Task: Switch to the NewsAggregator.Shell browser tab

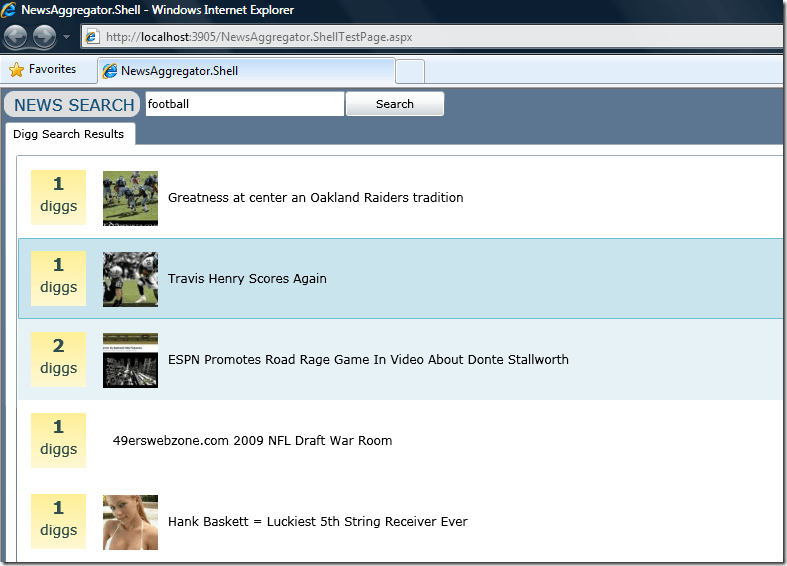Action: (246, 71)
